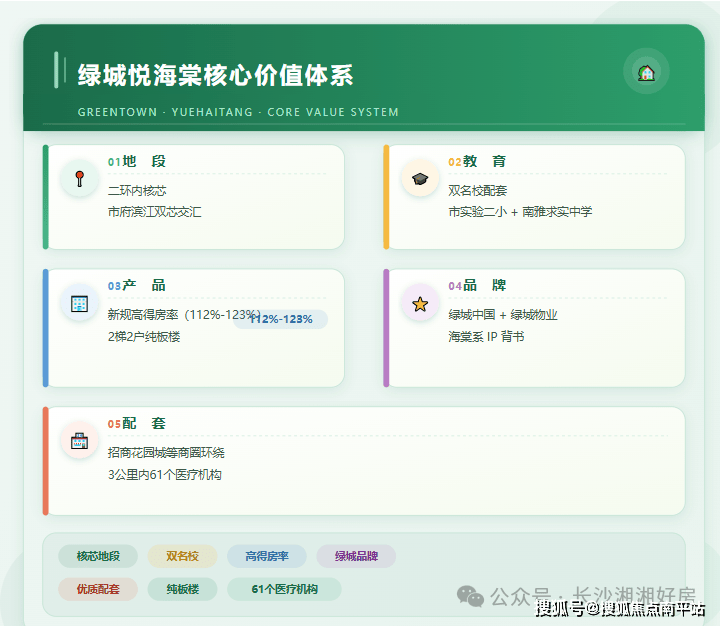The height and width of the screenshot is (626, 720).
Task: Click the 海棠系 IP 背书 text
Action: (x=486, y=337)
